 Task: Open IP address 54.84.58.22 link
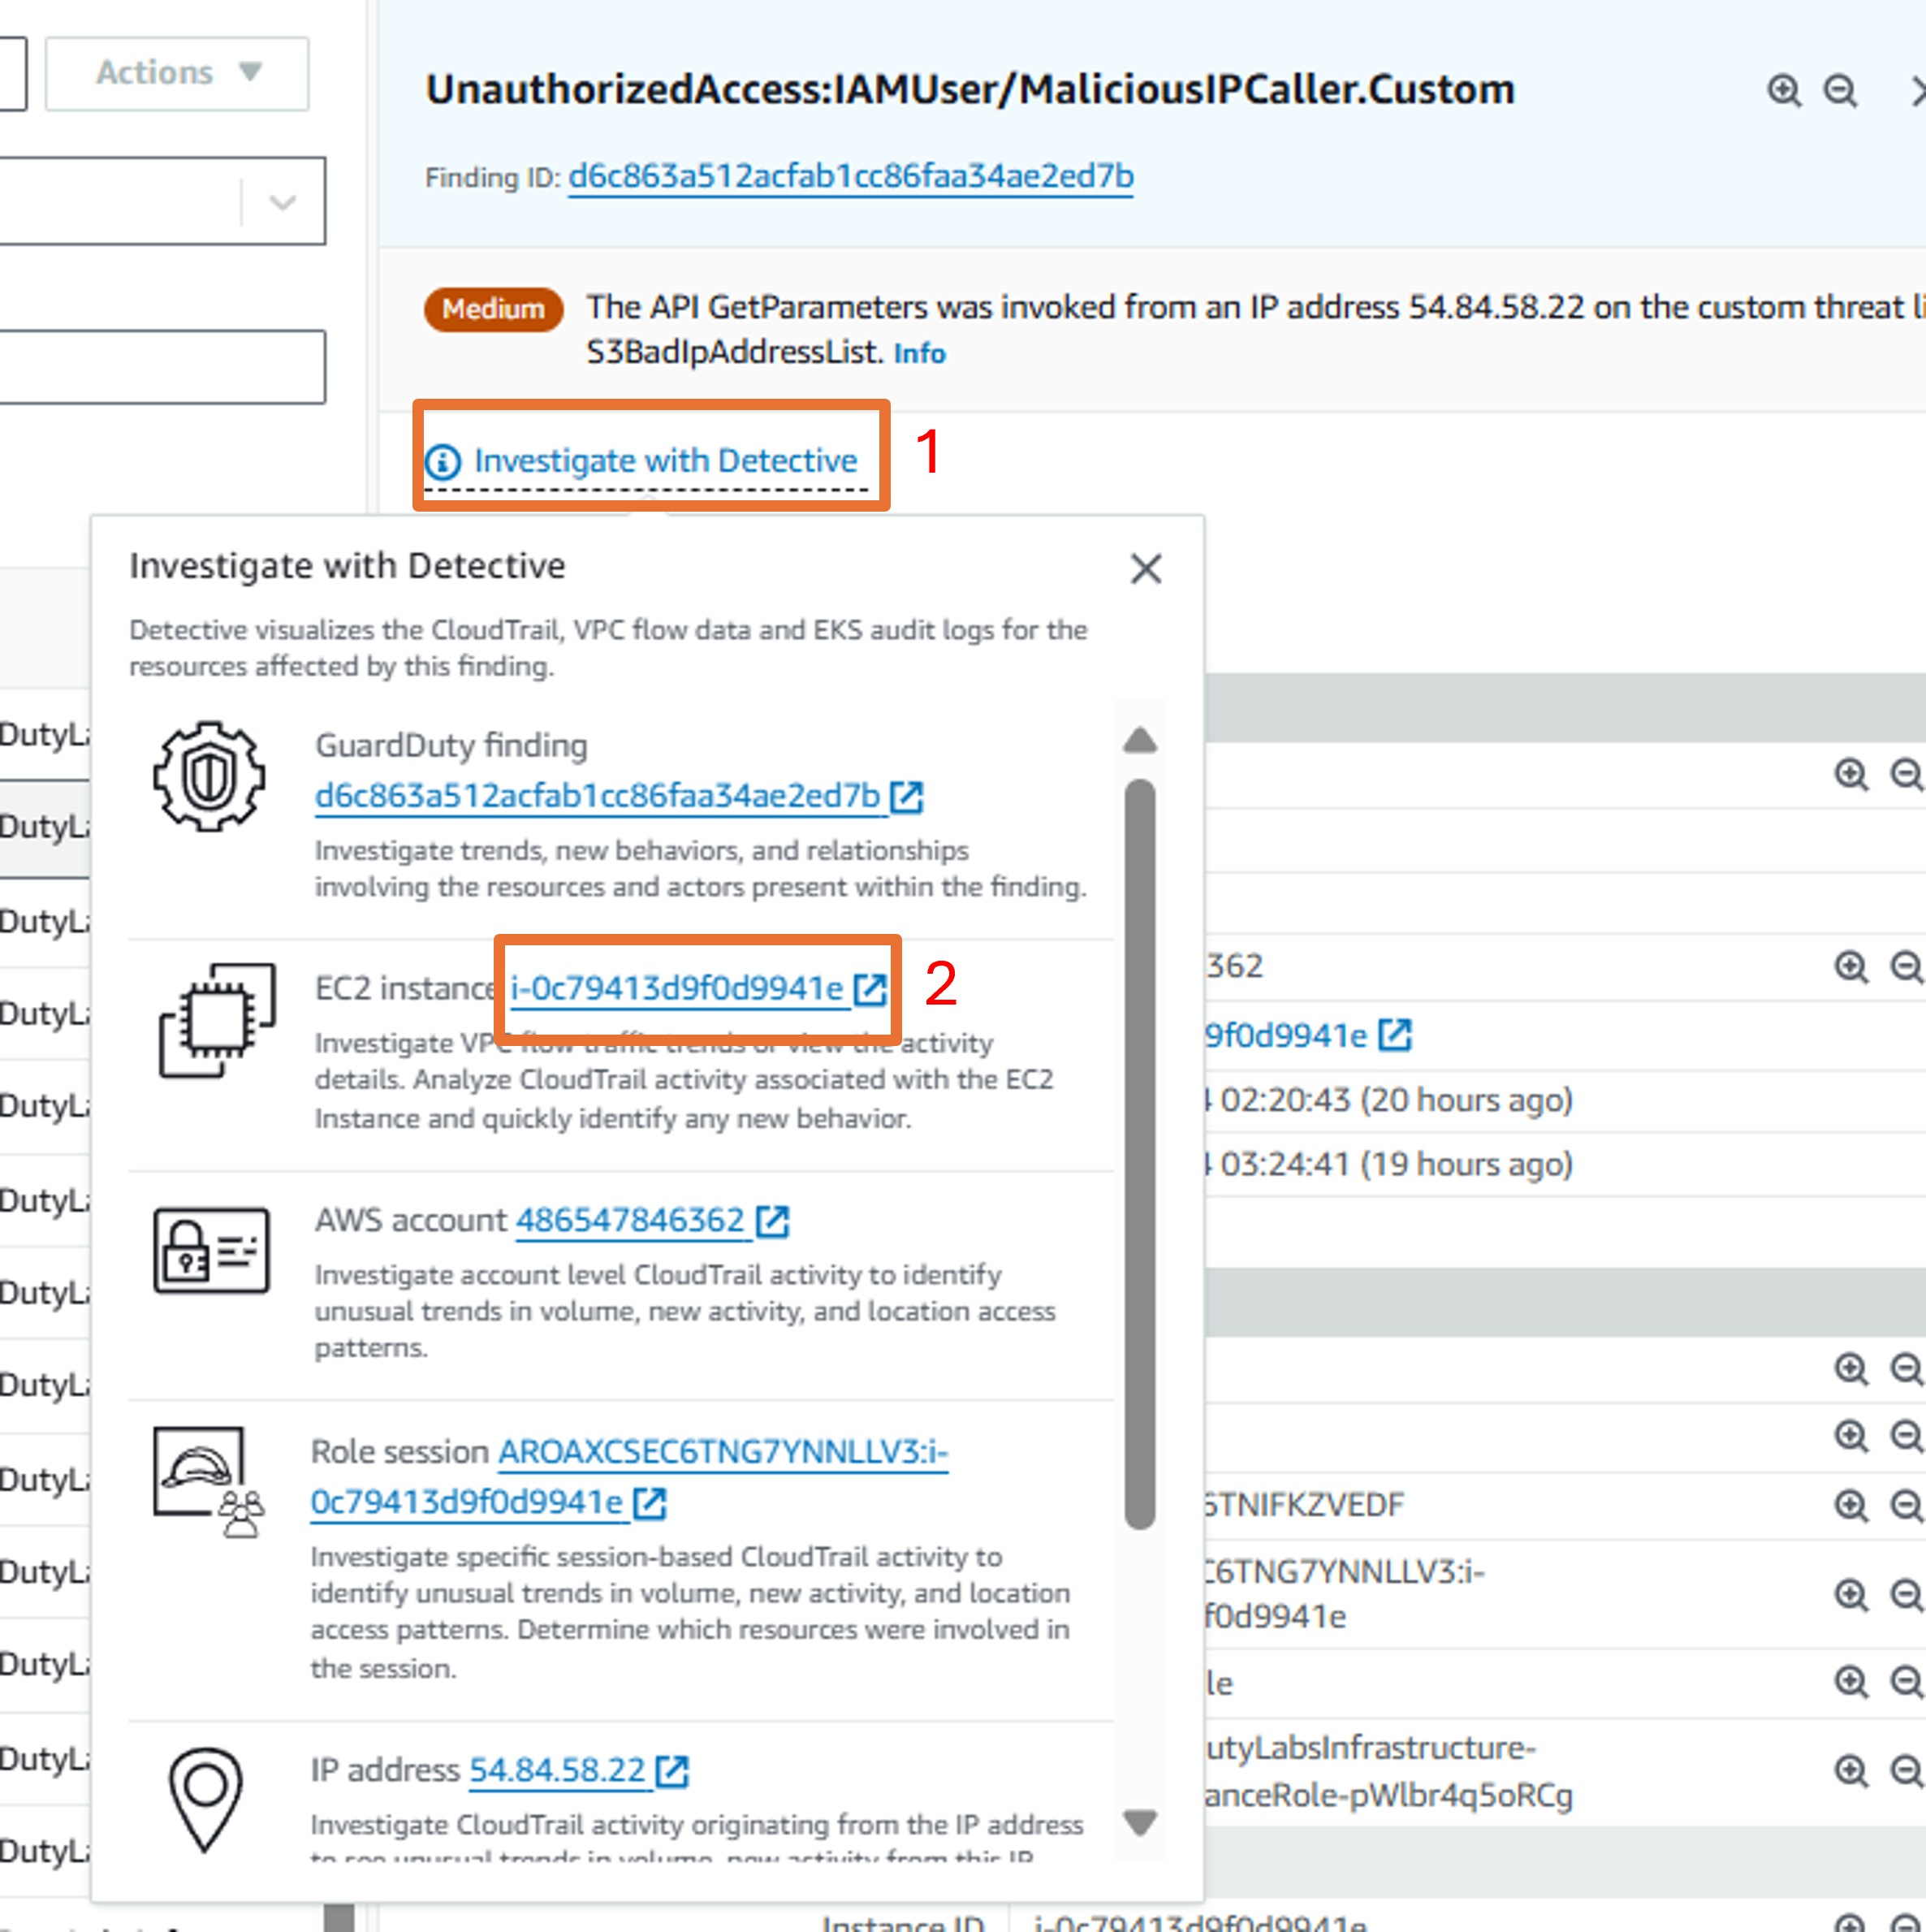(x=557, y=1771)
